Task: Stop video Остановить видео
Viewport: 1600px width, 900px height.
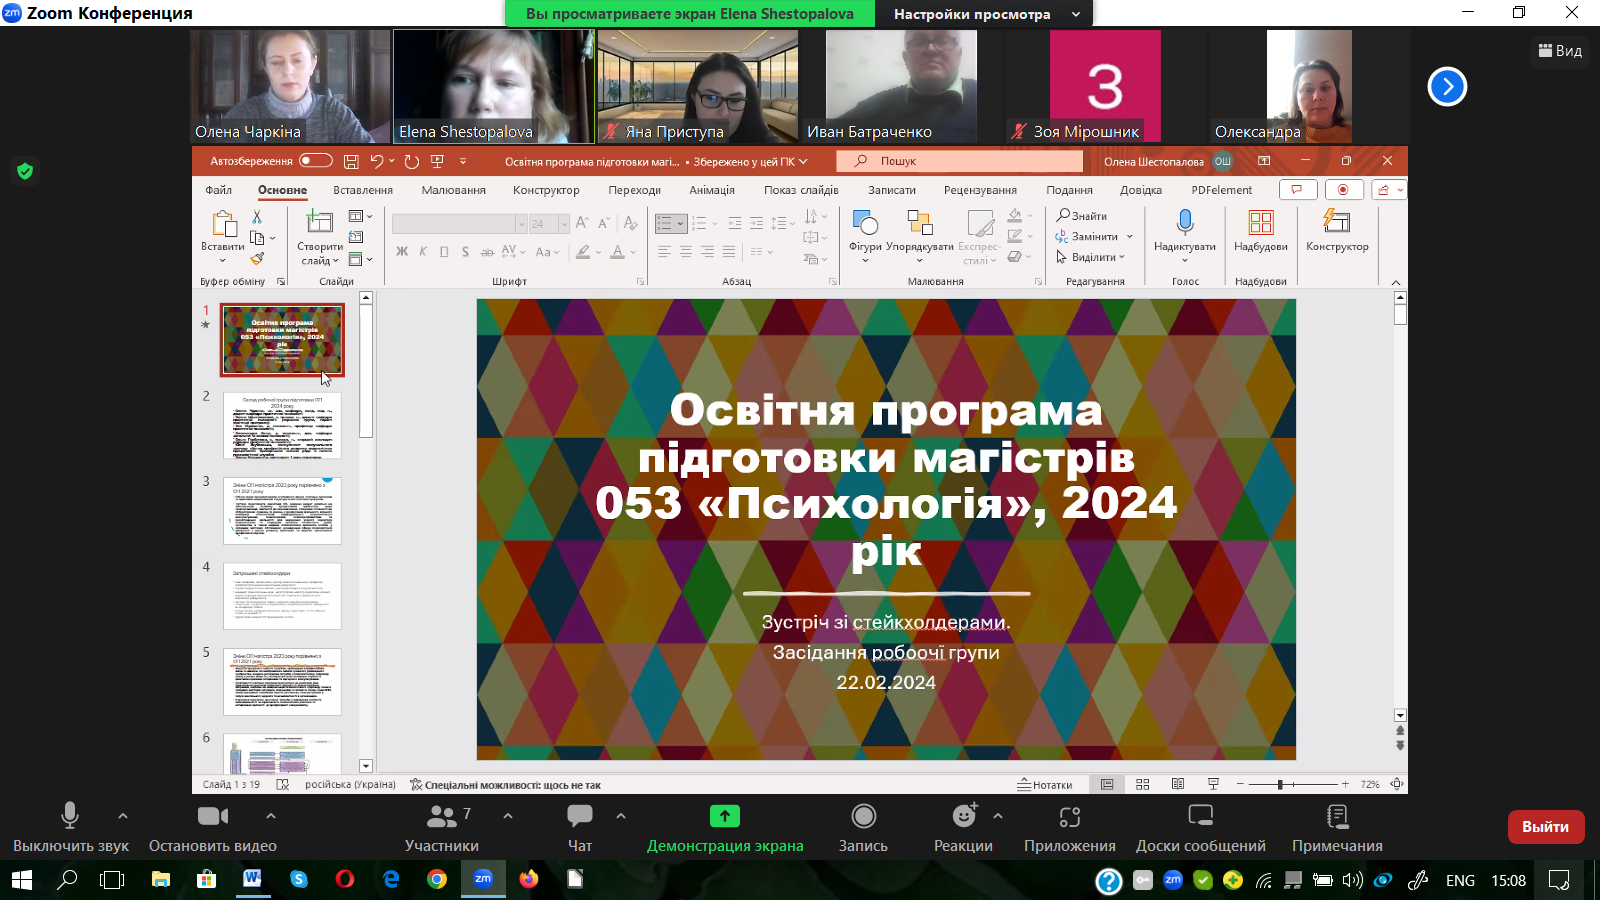Action: click(213, 828)
